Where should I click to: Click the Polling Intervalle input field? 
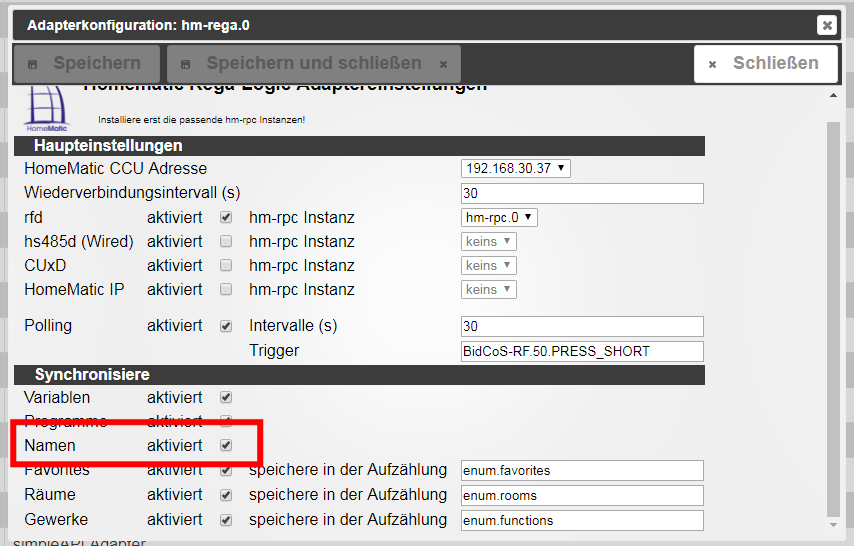[582, 326]
